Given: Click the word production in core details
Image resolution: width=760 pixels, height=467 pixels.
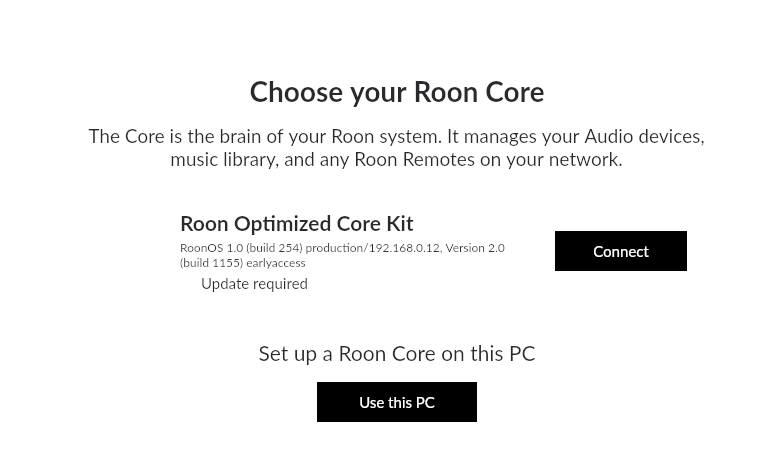Looking at the screenshot, I should 334,248.
